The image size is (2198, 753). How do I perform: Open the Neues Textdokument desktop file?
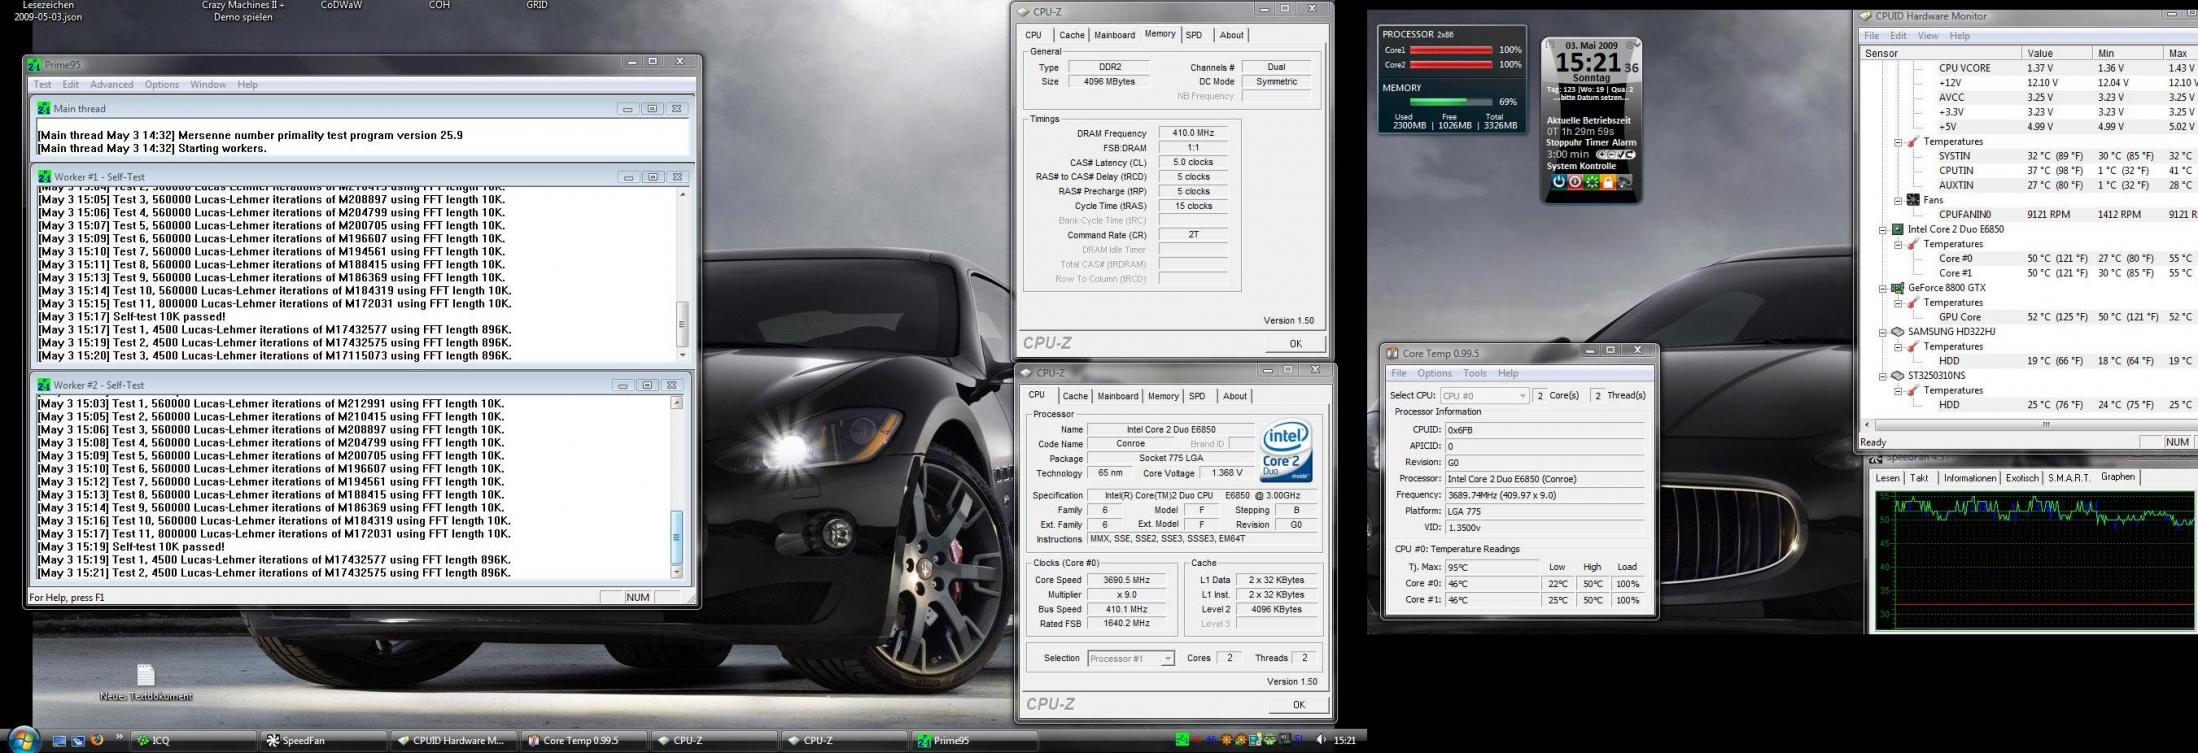click(146, 683)
